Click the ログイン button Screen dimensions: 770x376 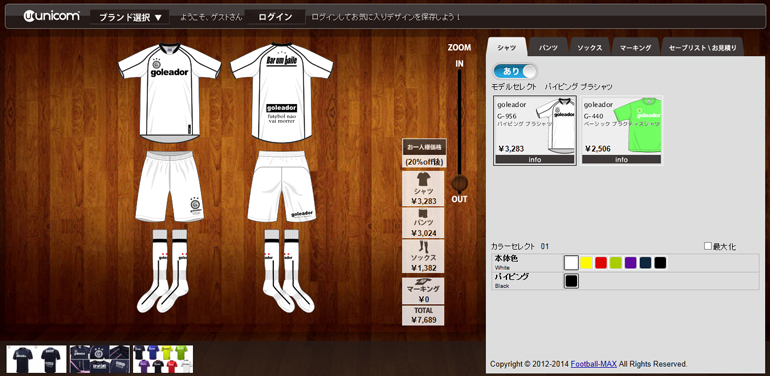tap(275, 17)
